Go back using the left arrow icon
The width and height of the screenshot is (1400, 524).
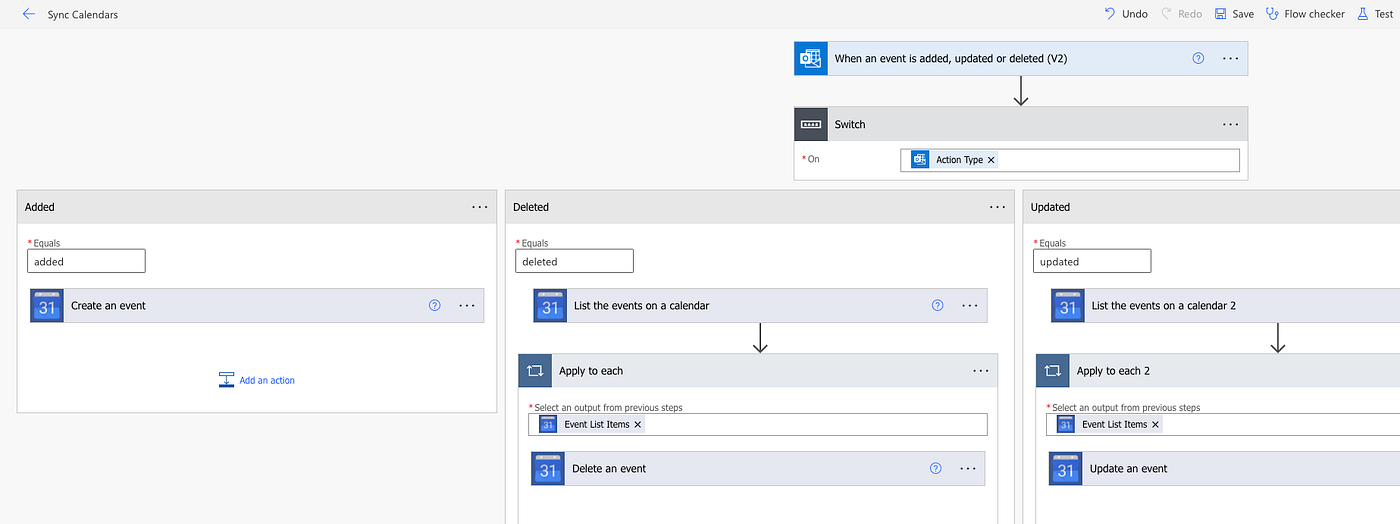pos(29,14)
